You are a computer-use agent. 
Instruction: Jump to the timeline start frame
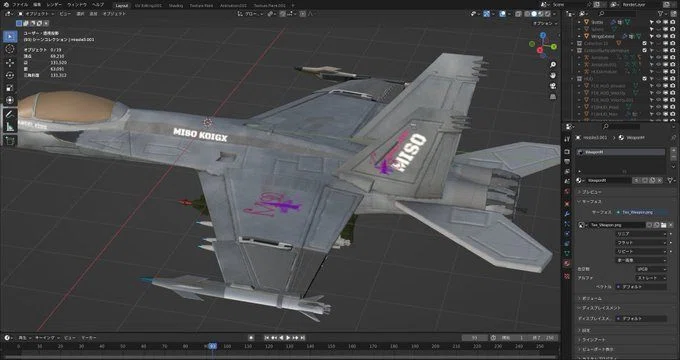click(267, 337)
